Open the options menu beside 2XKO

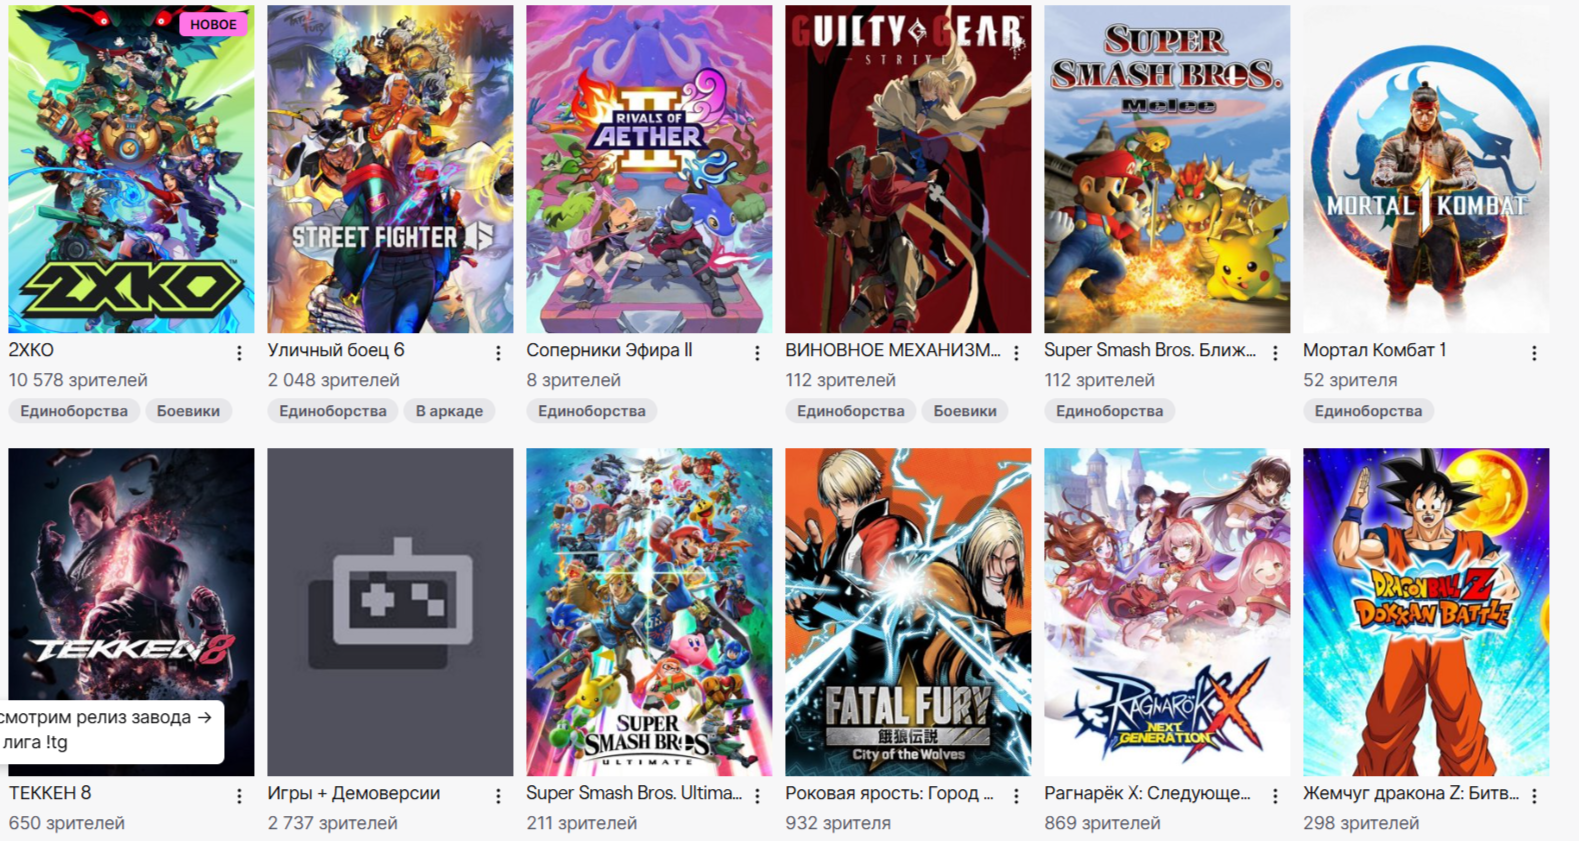[239, 353]
